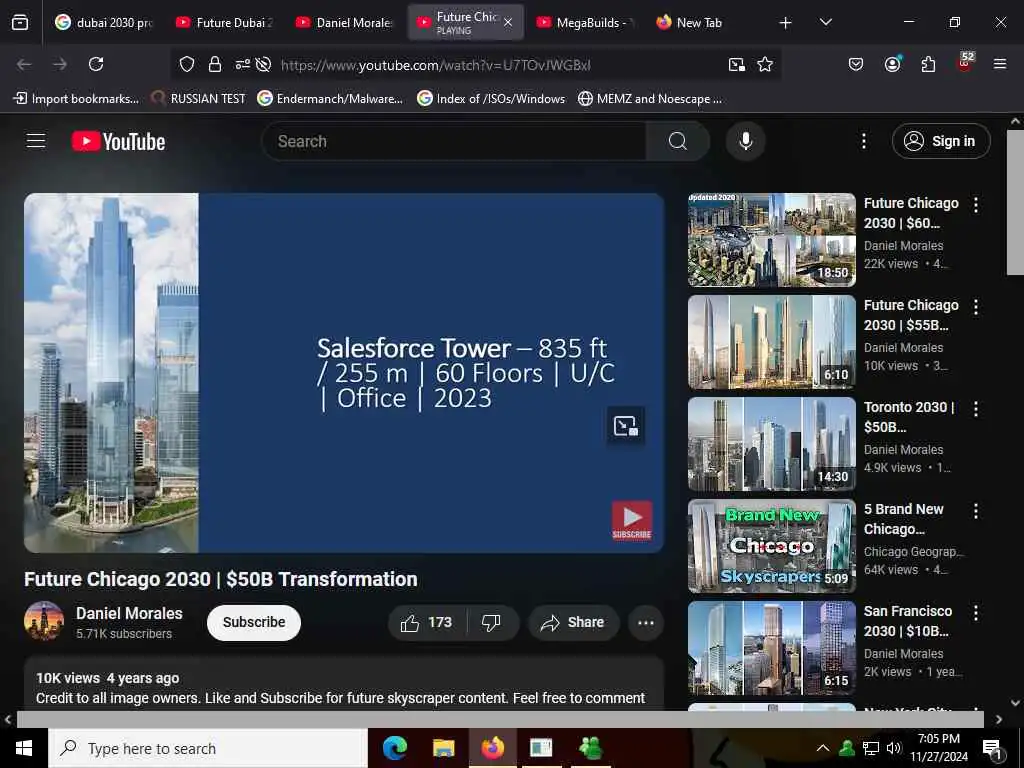
Task: Open the Firefox application menu
Action: click(1000, 64)
